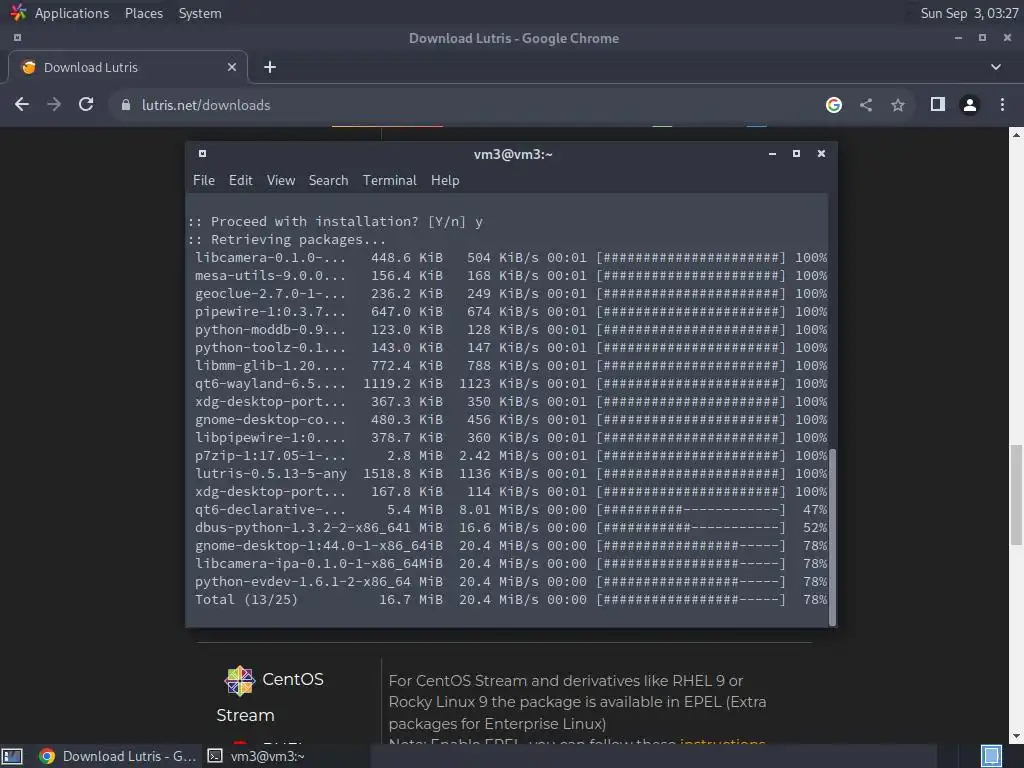The width and height of the screenshot is (1024, 768).
Task: Open the Places menu
Action: pyautogui.click(x=144, y=13)
